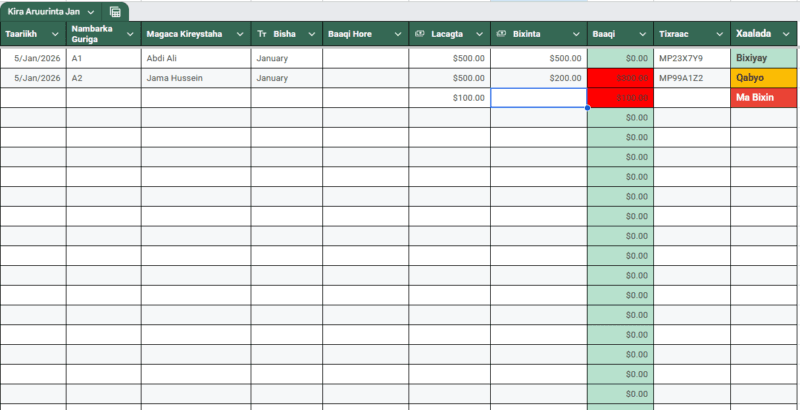Click the text type icon in Bisha header
This screenshot has width=800, height=410.
262,34
